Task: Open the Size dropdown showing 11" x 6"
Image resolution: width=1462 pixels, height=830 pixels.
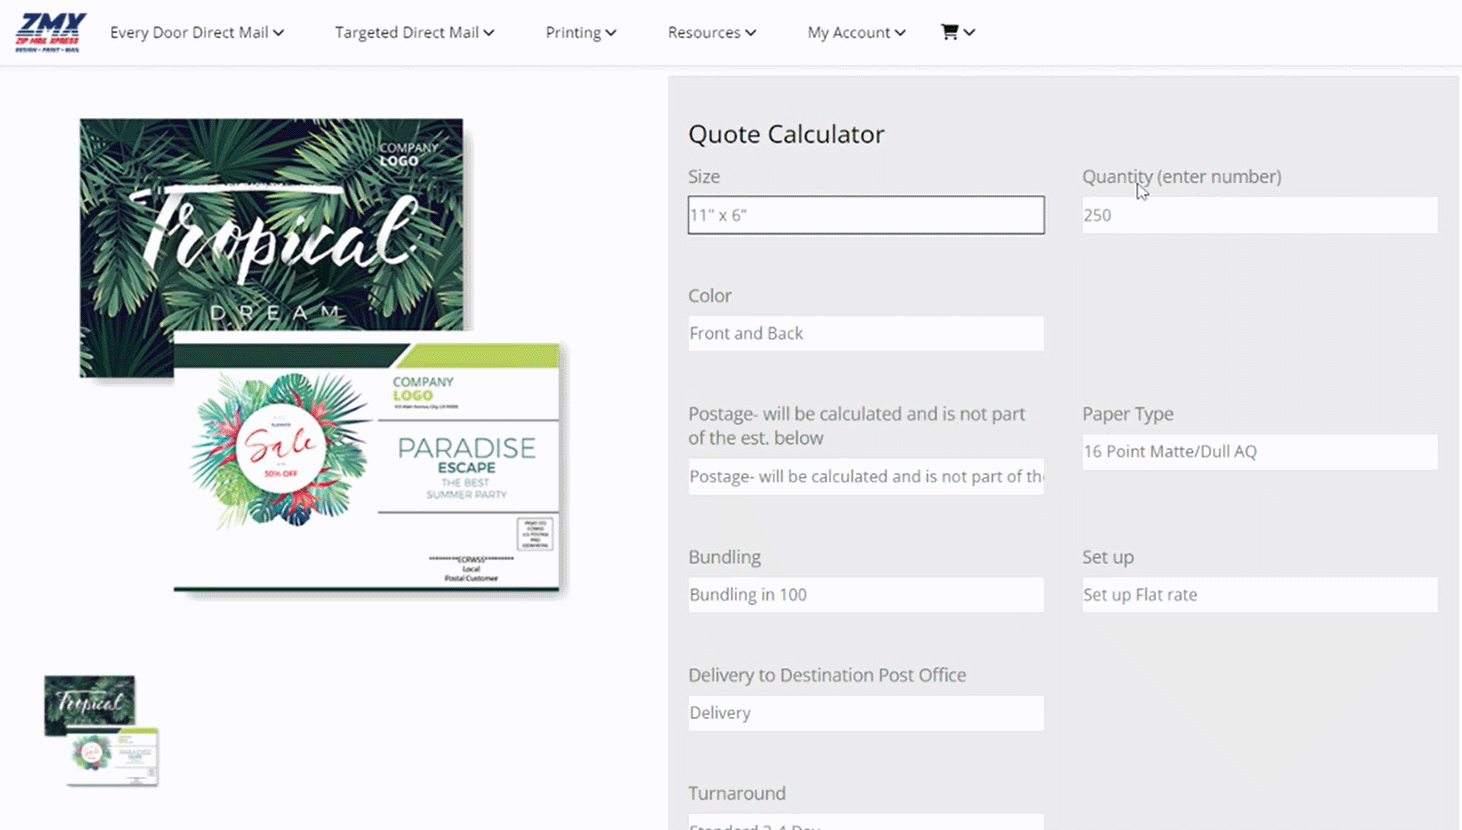Action: (866, 215)
